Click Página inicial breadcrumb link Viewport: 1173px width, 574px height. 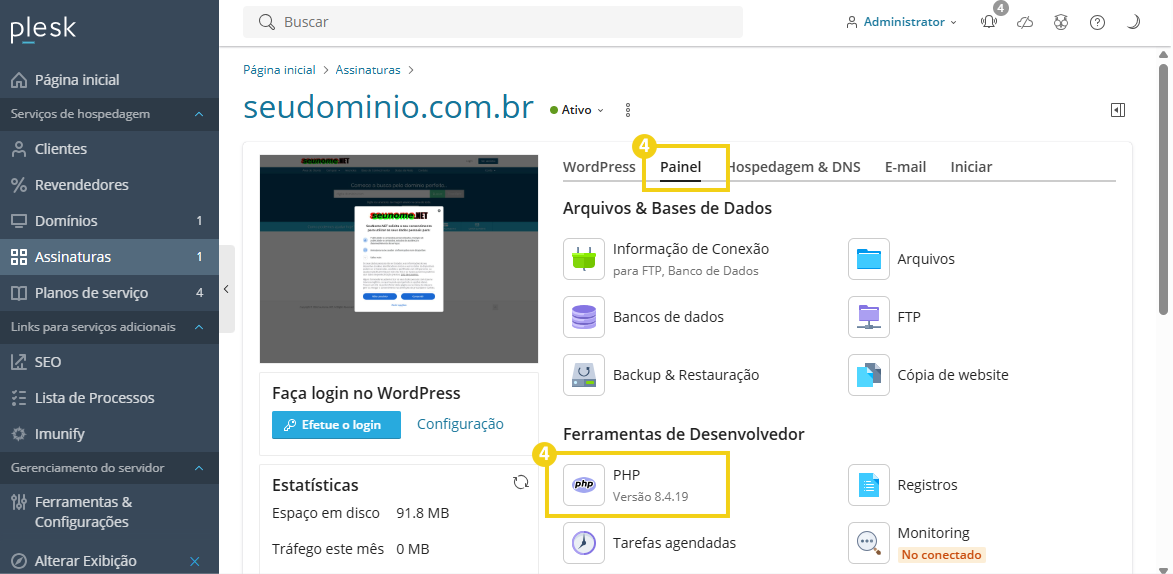point(279,70)
